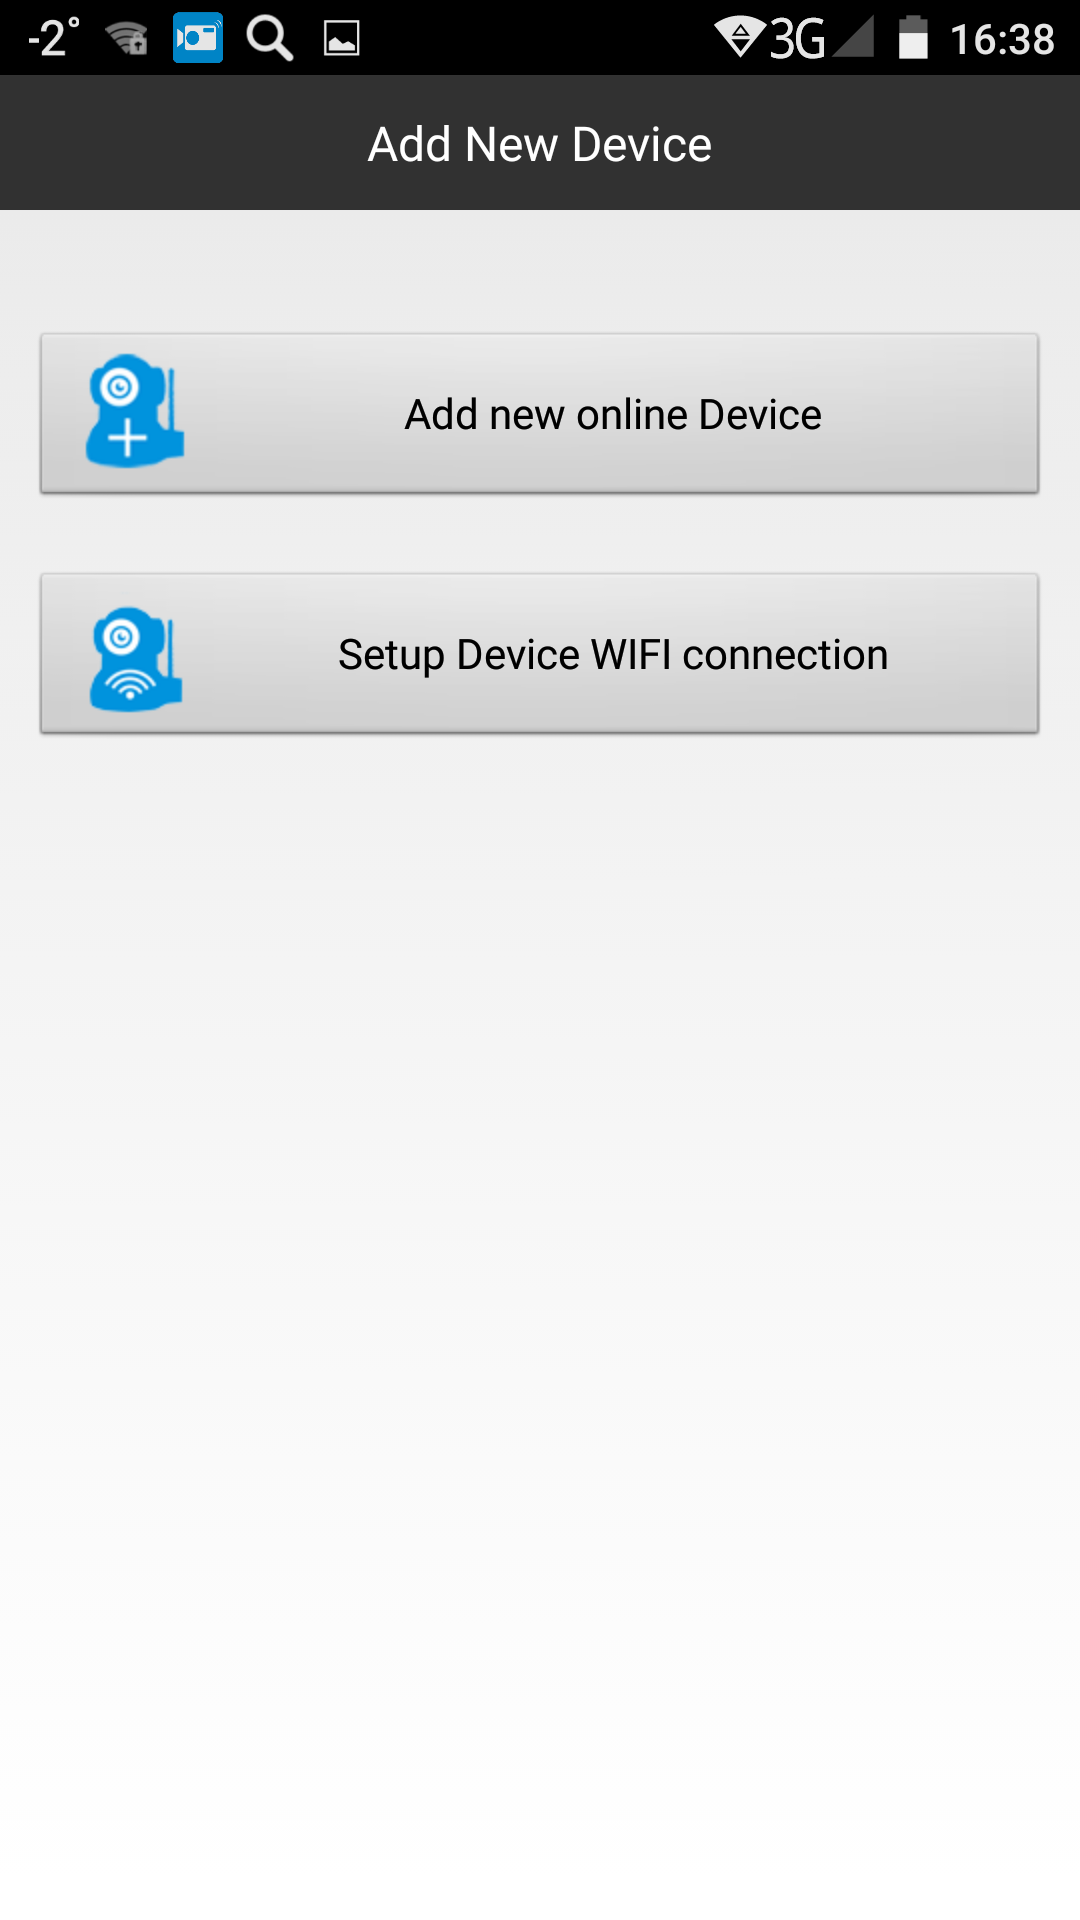Choose Add new online Device
This screenshot has height=1920, width=1080.
(539, 413)
